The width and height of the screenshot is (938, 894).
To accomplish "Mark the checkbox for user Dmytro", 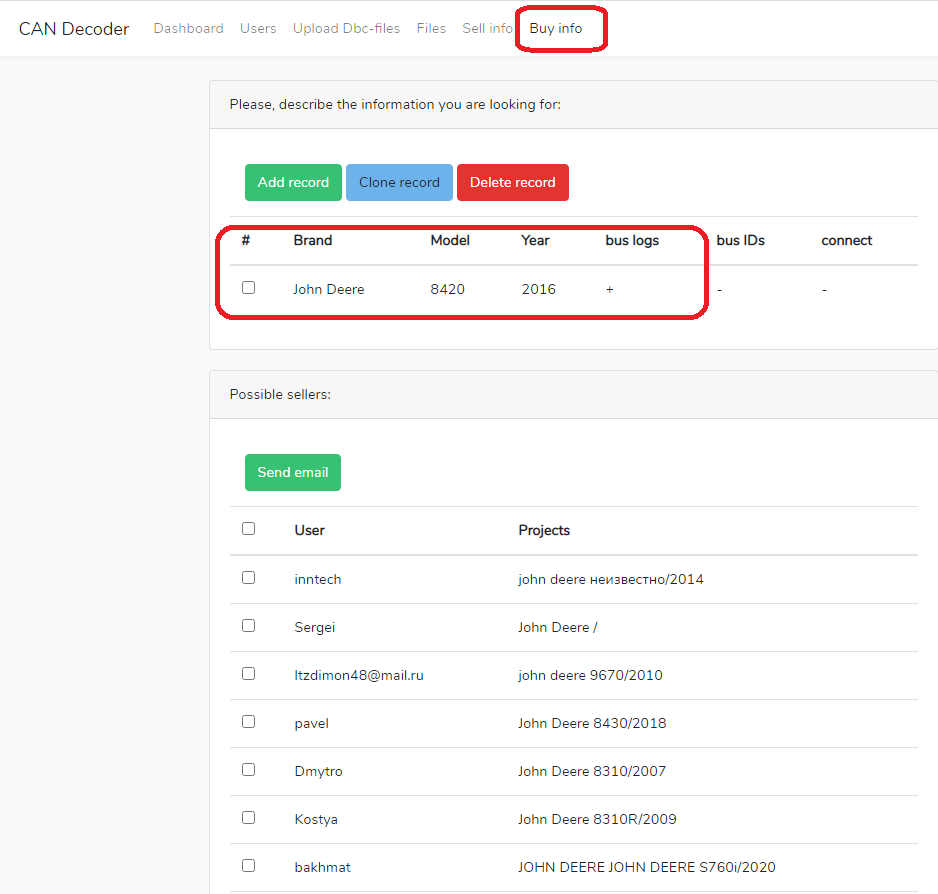I will point(249,770).
